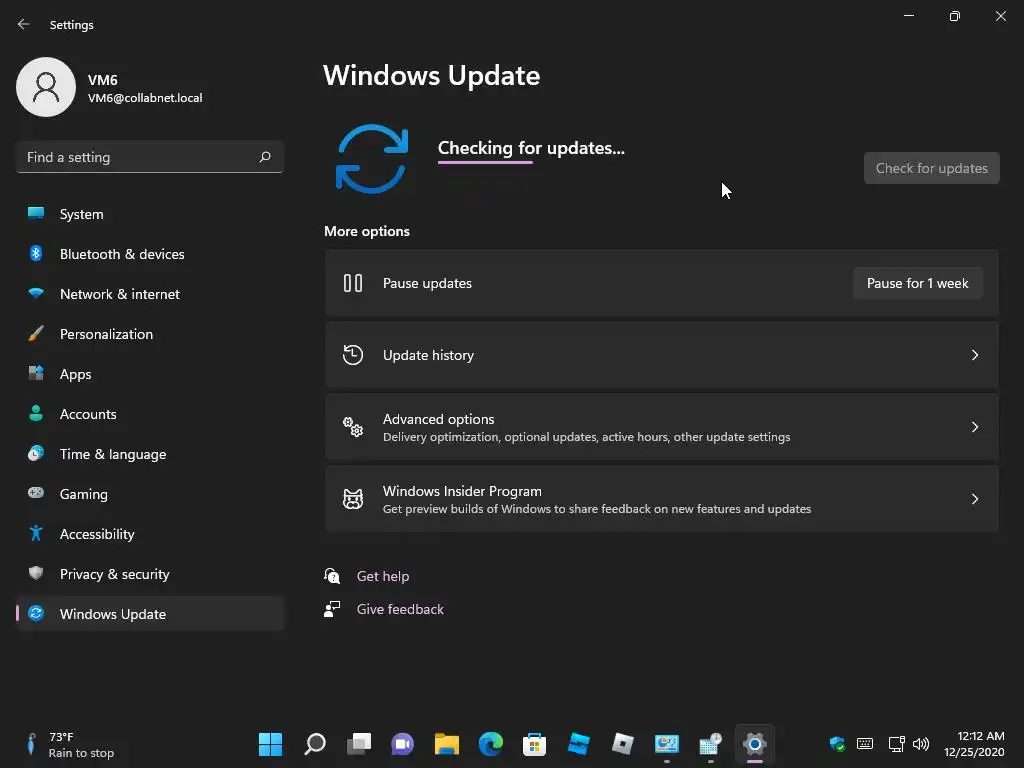Open the Get help link
Screen dimensions: 1024x768
[383, 576]
